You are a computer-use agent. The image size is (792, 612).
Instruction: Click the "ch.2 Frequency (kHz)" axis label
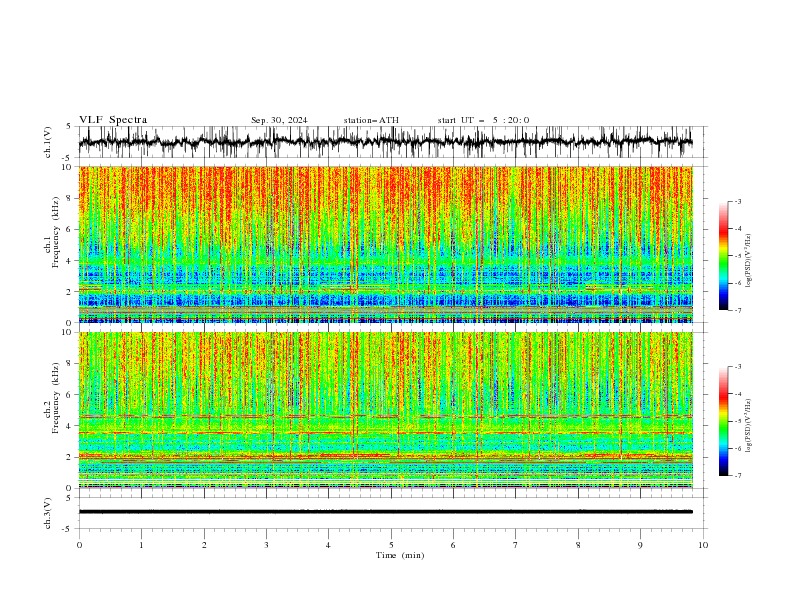click(52, 398)
